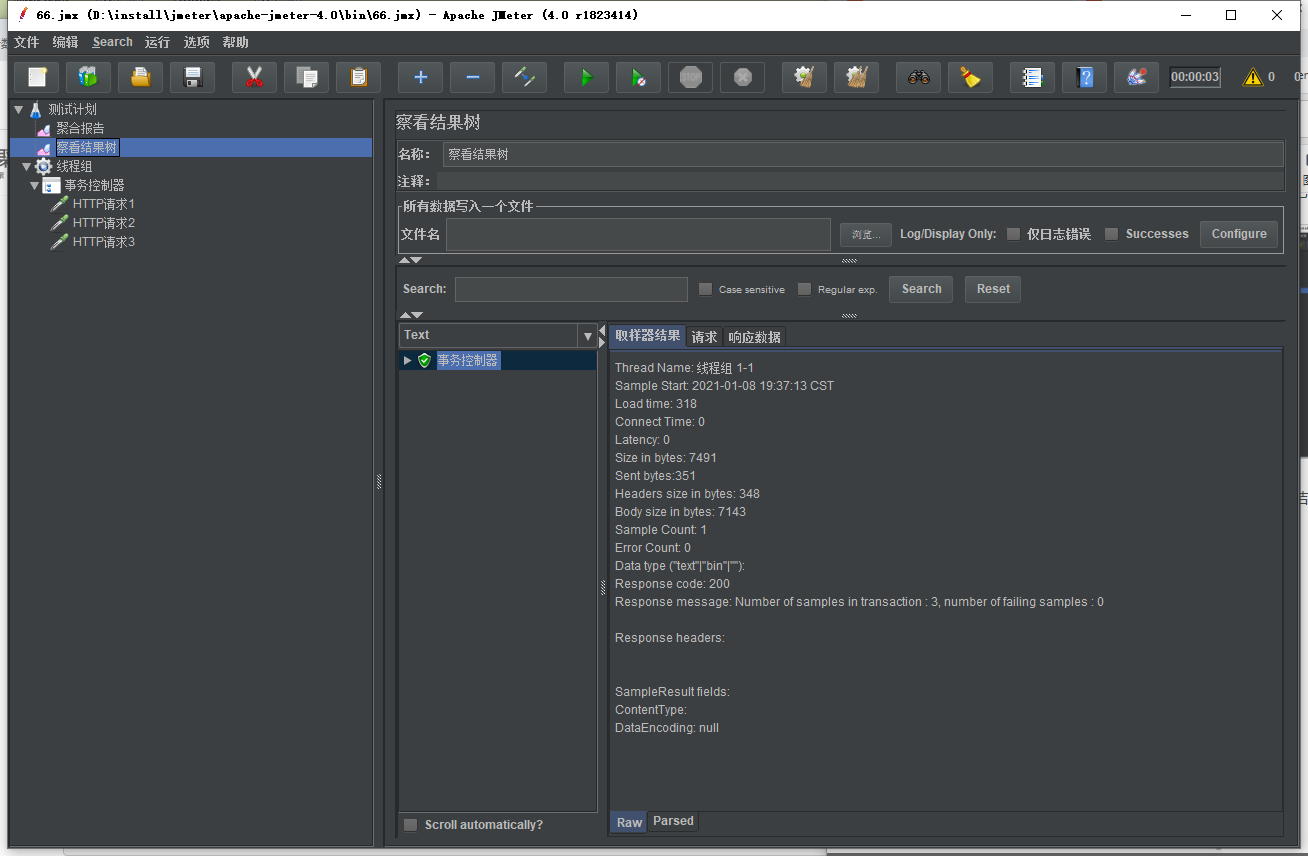Viewport: 1308px width, 856px height.
Task: Click the binoculars Search icon
Action: [x=919, y=77]
